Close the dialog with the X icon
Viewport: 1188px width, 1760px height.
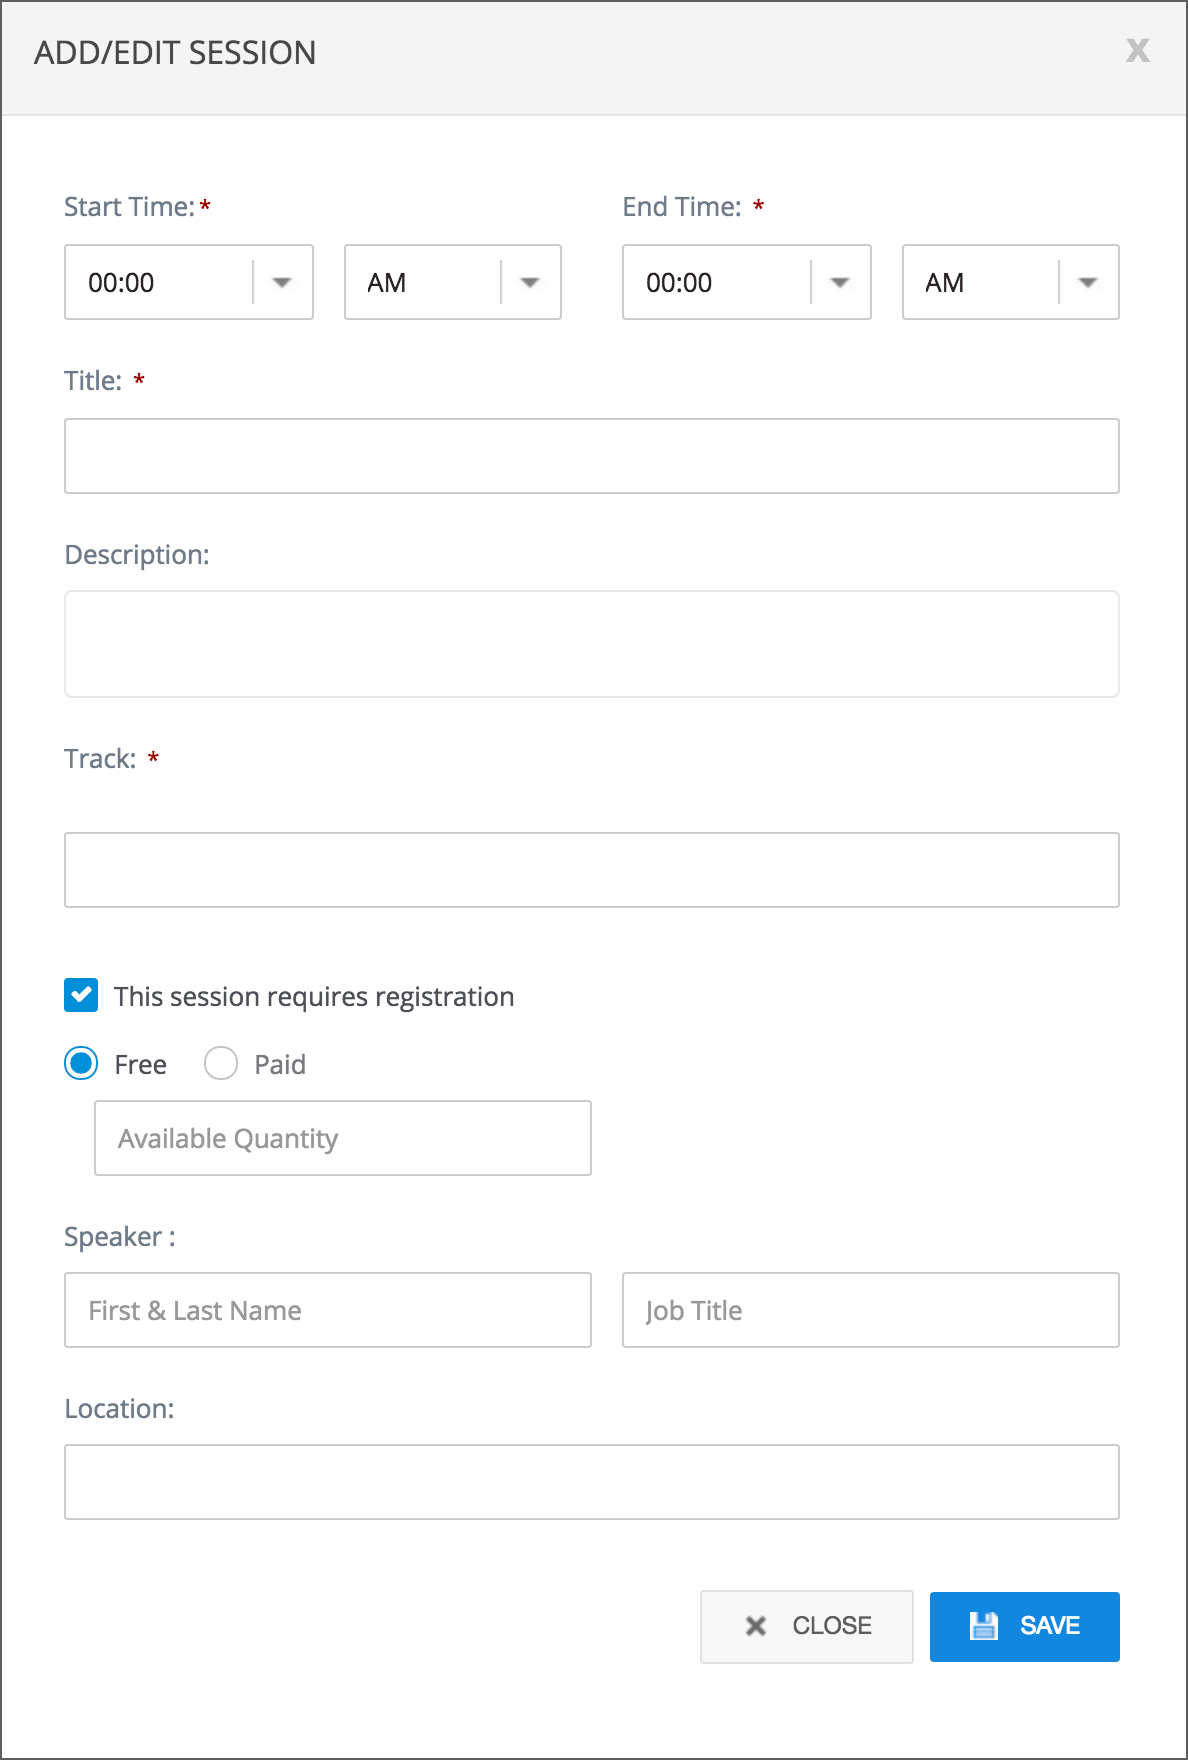(x=1137, y=51)
